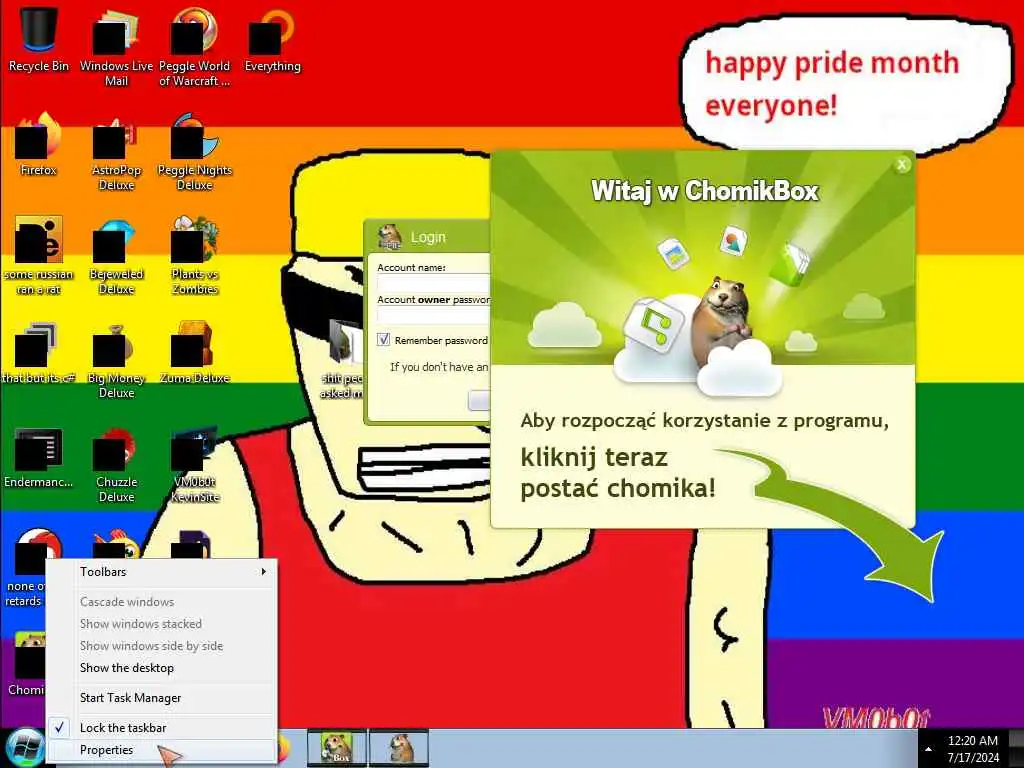The width and height of the screenshot is (1024, 768).
Task: Click the Account owner password field
Action: pos(434,315)
